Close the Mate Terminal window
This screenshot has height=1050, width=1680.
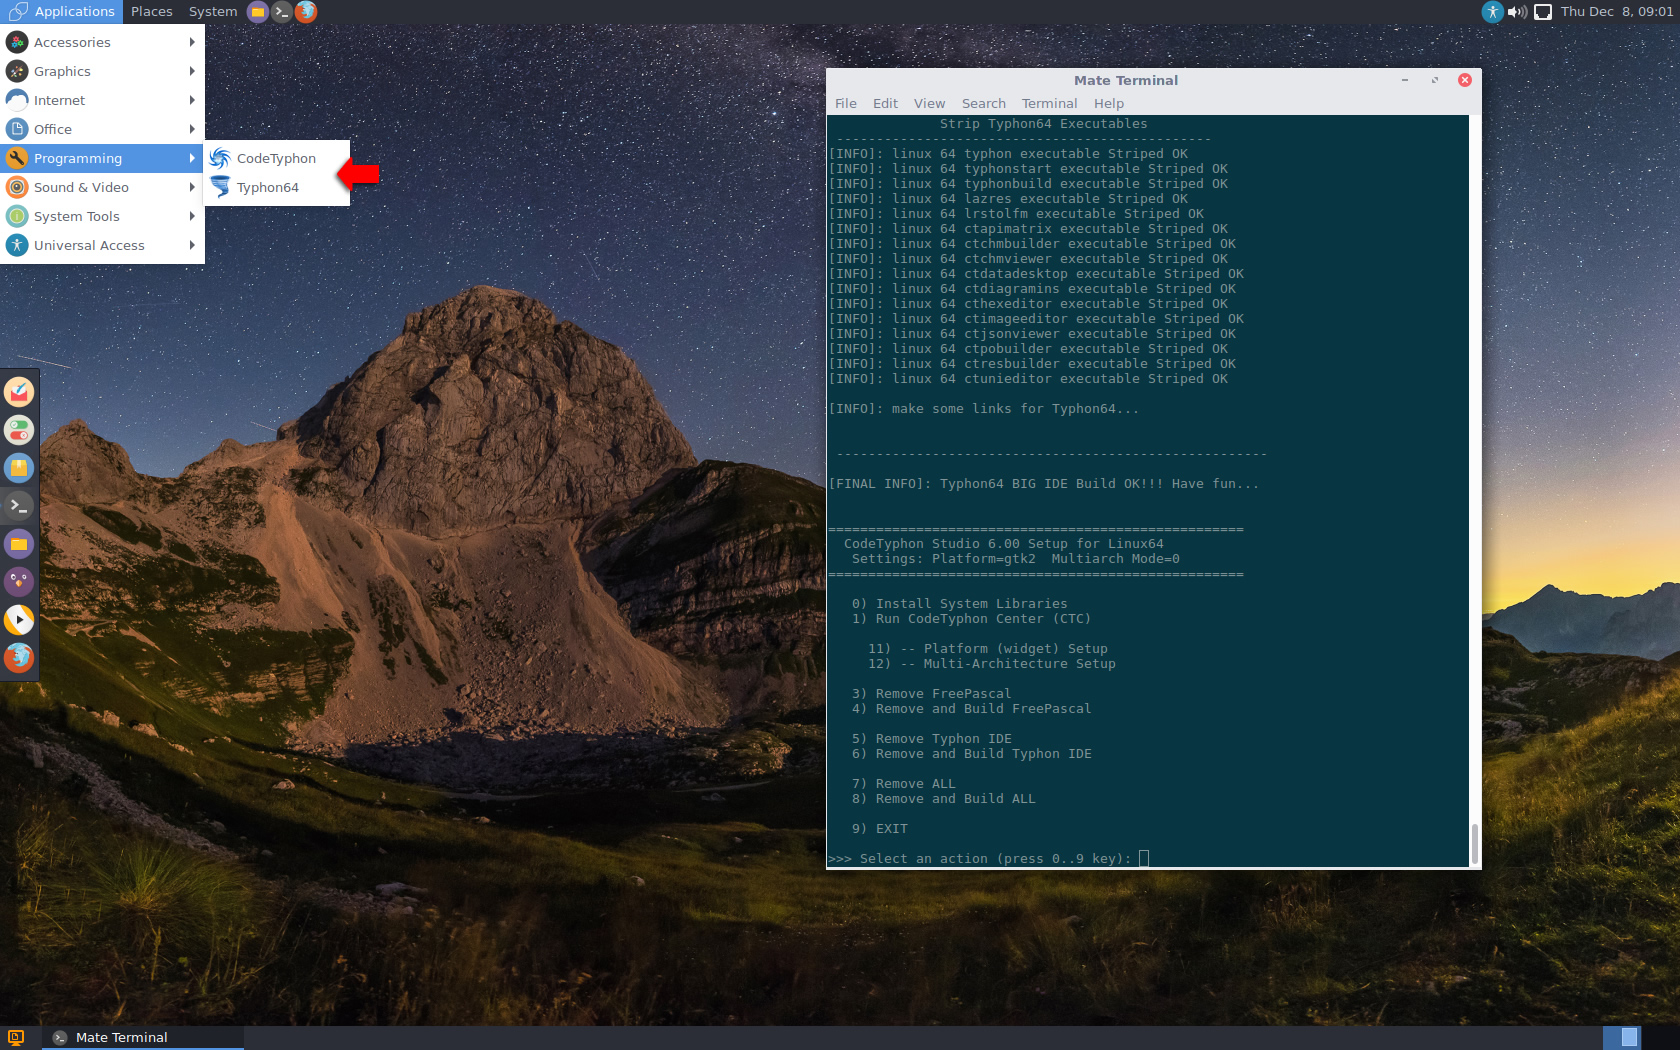[x=1465, y=80]
